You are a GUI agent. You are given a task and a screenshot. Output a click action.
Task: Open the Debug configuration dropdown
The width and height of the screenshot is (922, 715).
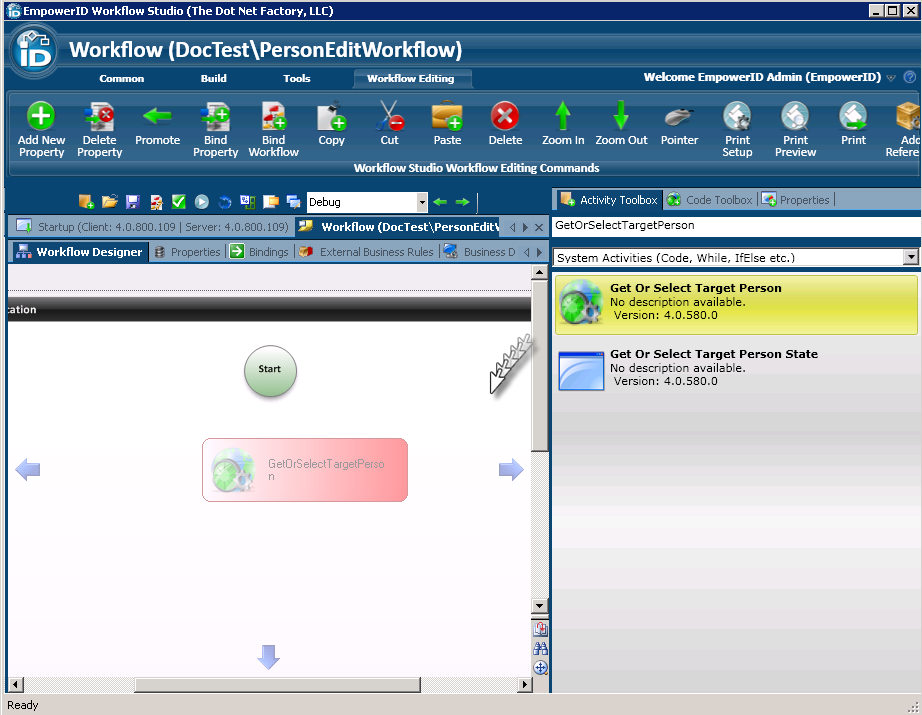[x=422, y=202]
